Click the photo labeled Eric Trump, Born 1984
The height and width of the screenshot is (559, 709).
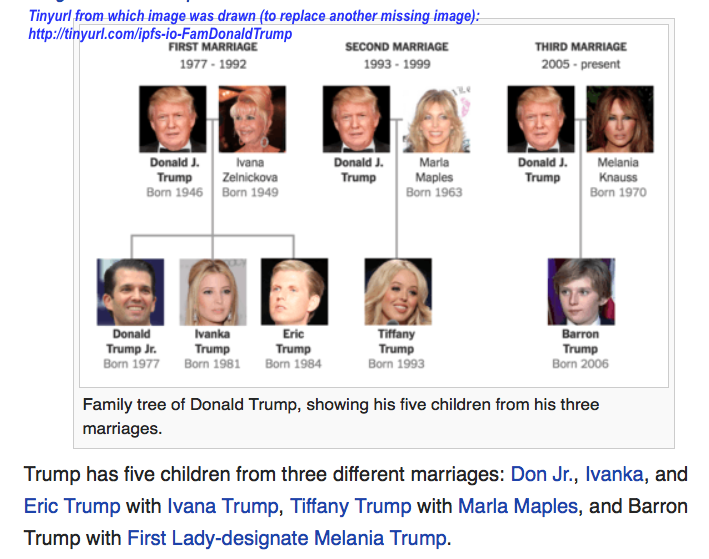click(293, 291)
